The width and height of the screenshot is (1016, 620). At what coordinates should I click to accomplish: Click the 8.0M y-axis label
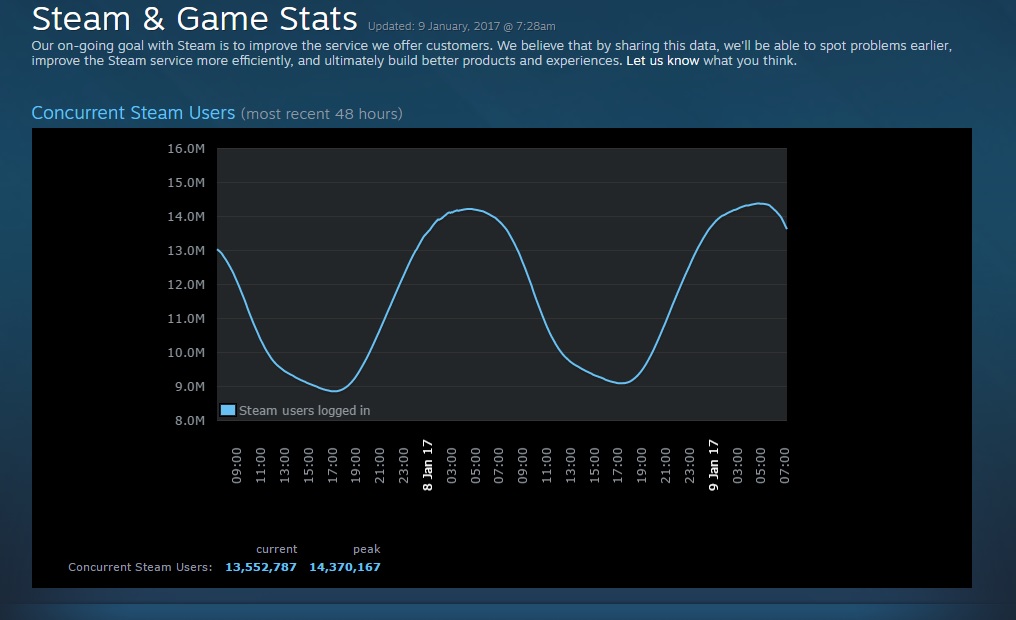190,420
